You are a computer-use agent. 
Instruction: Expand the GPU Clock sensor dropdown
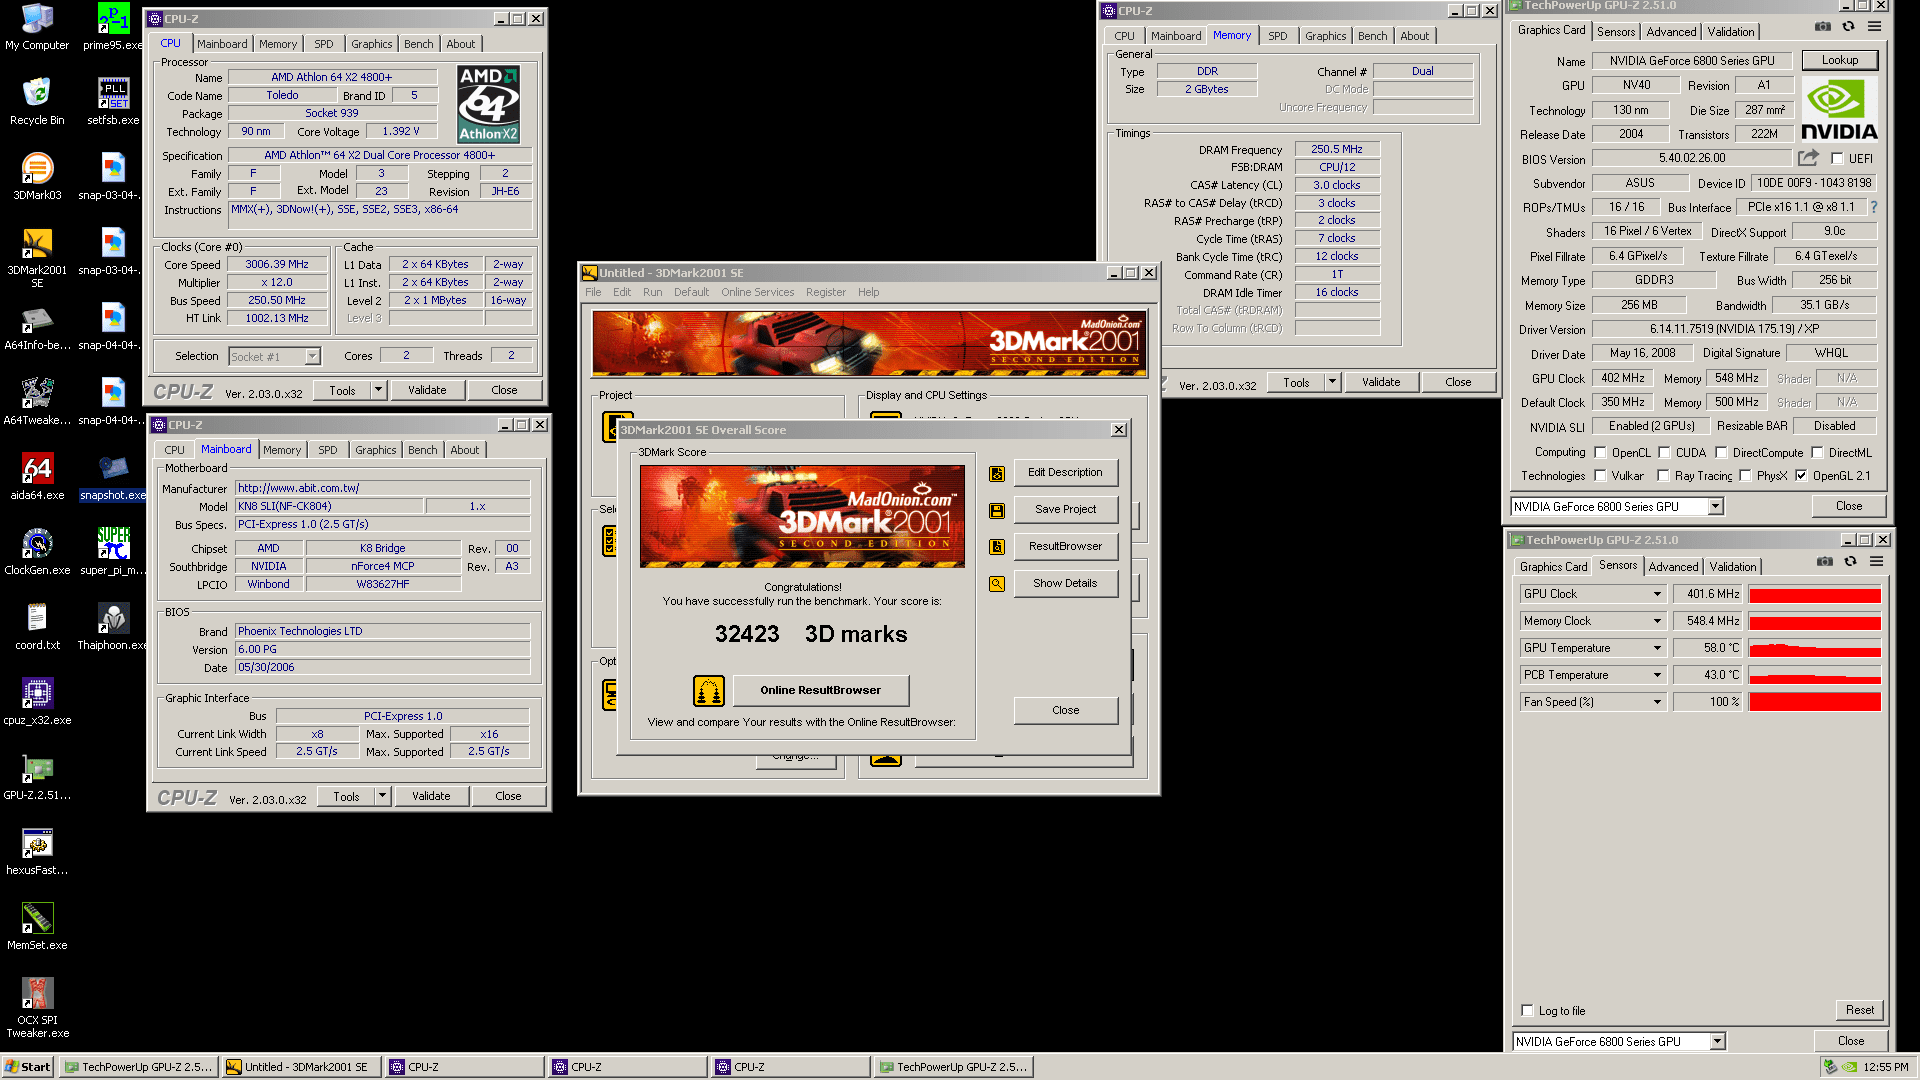coord(1657,594)
